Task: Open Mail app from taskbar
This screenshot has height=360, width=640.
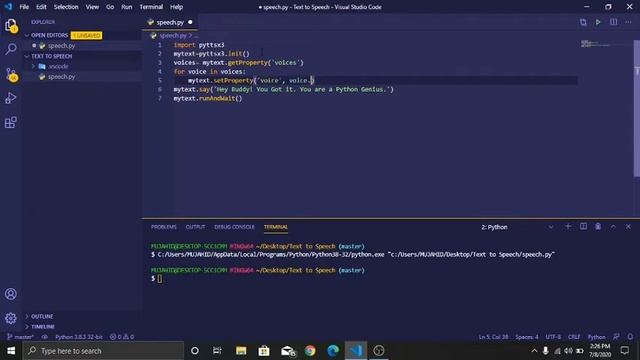Action: tap(287, 351)
